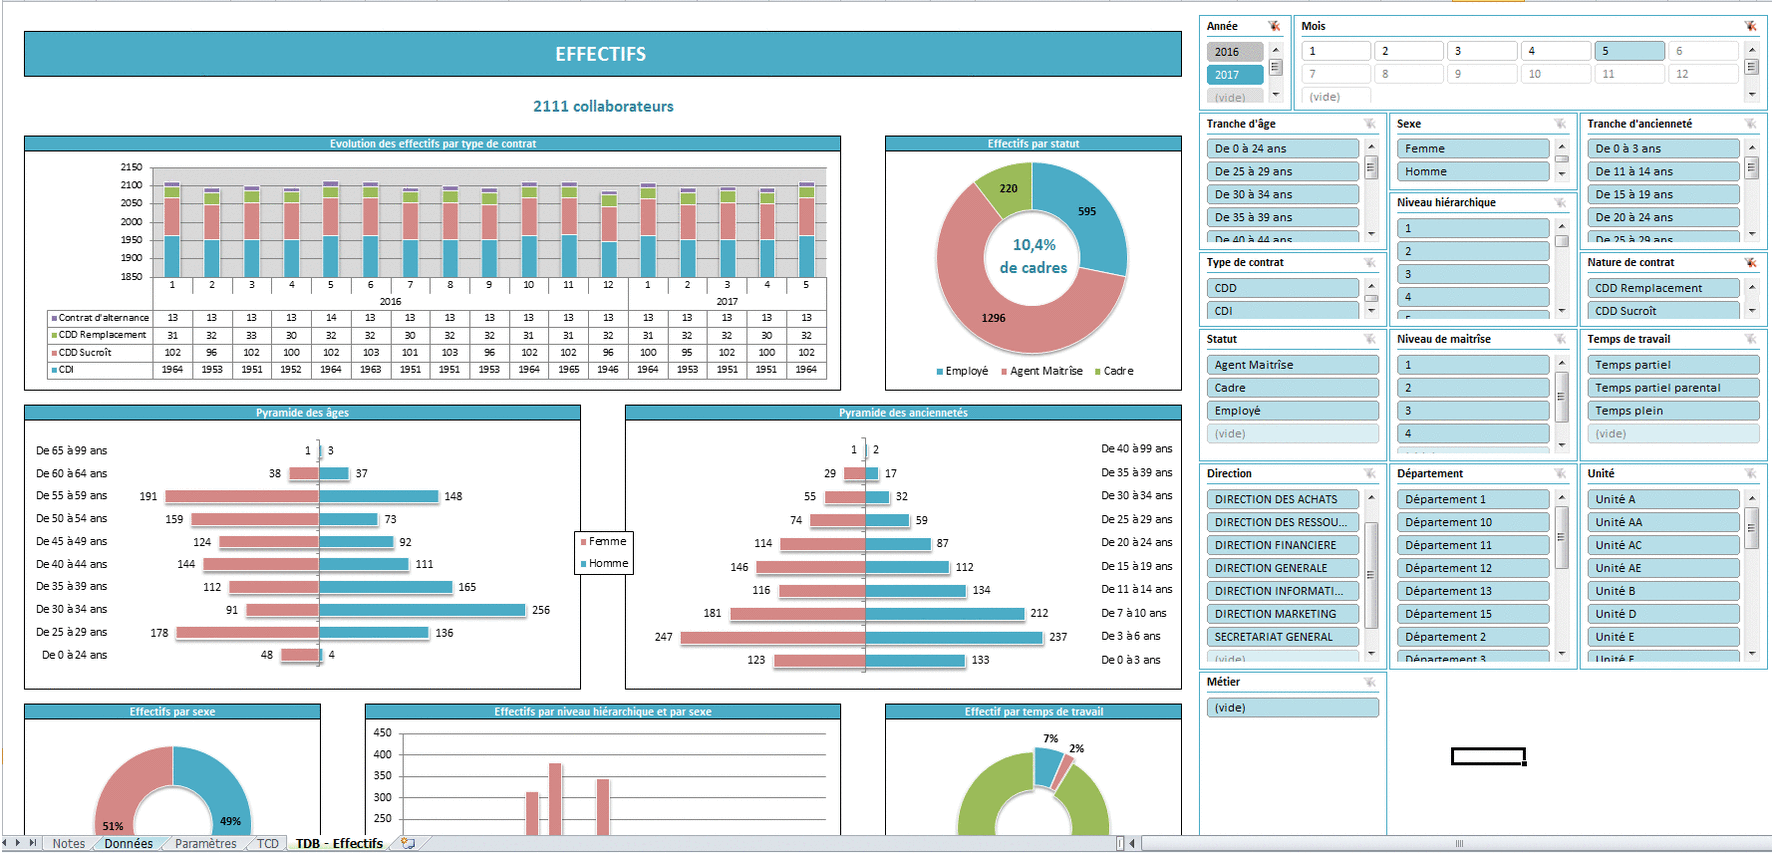1775x853 pixels.
Task: Clear the Année slicer filter
Action: coord(1274,26)
